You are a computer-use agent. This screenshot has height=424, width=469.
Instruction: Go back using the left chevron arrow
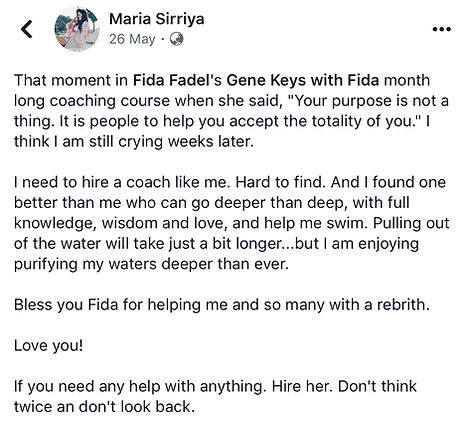(x=27, y=29)
